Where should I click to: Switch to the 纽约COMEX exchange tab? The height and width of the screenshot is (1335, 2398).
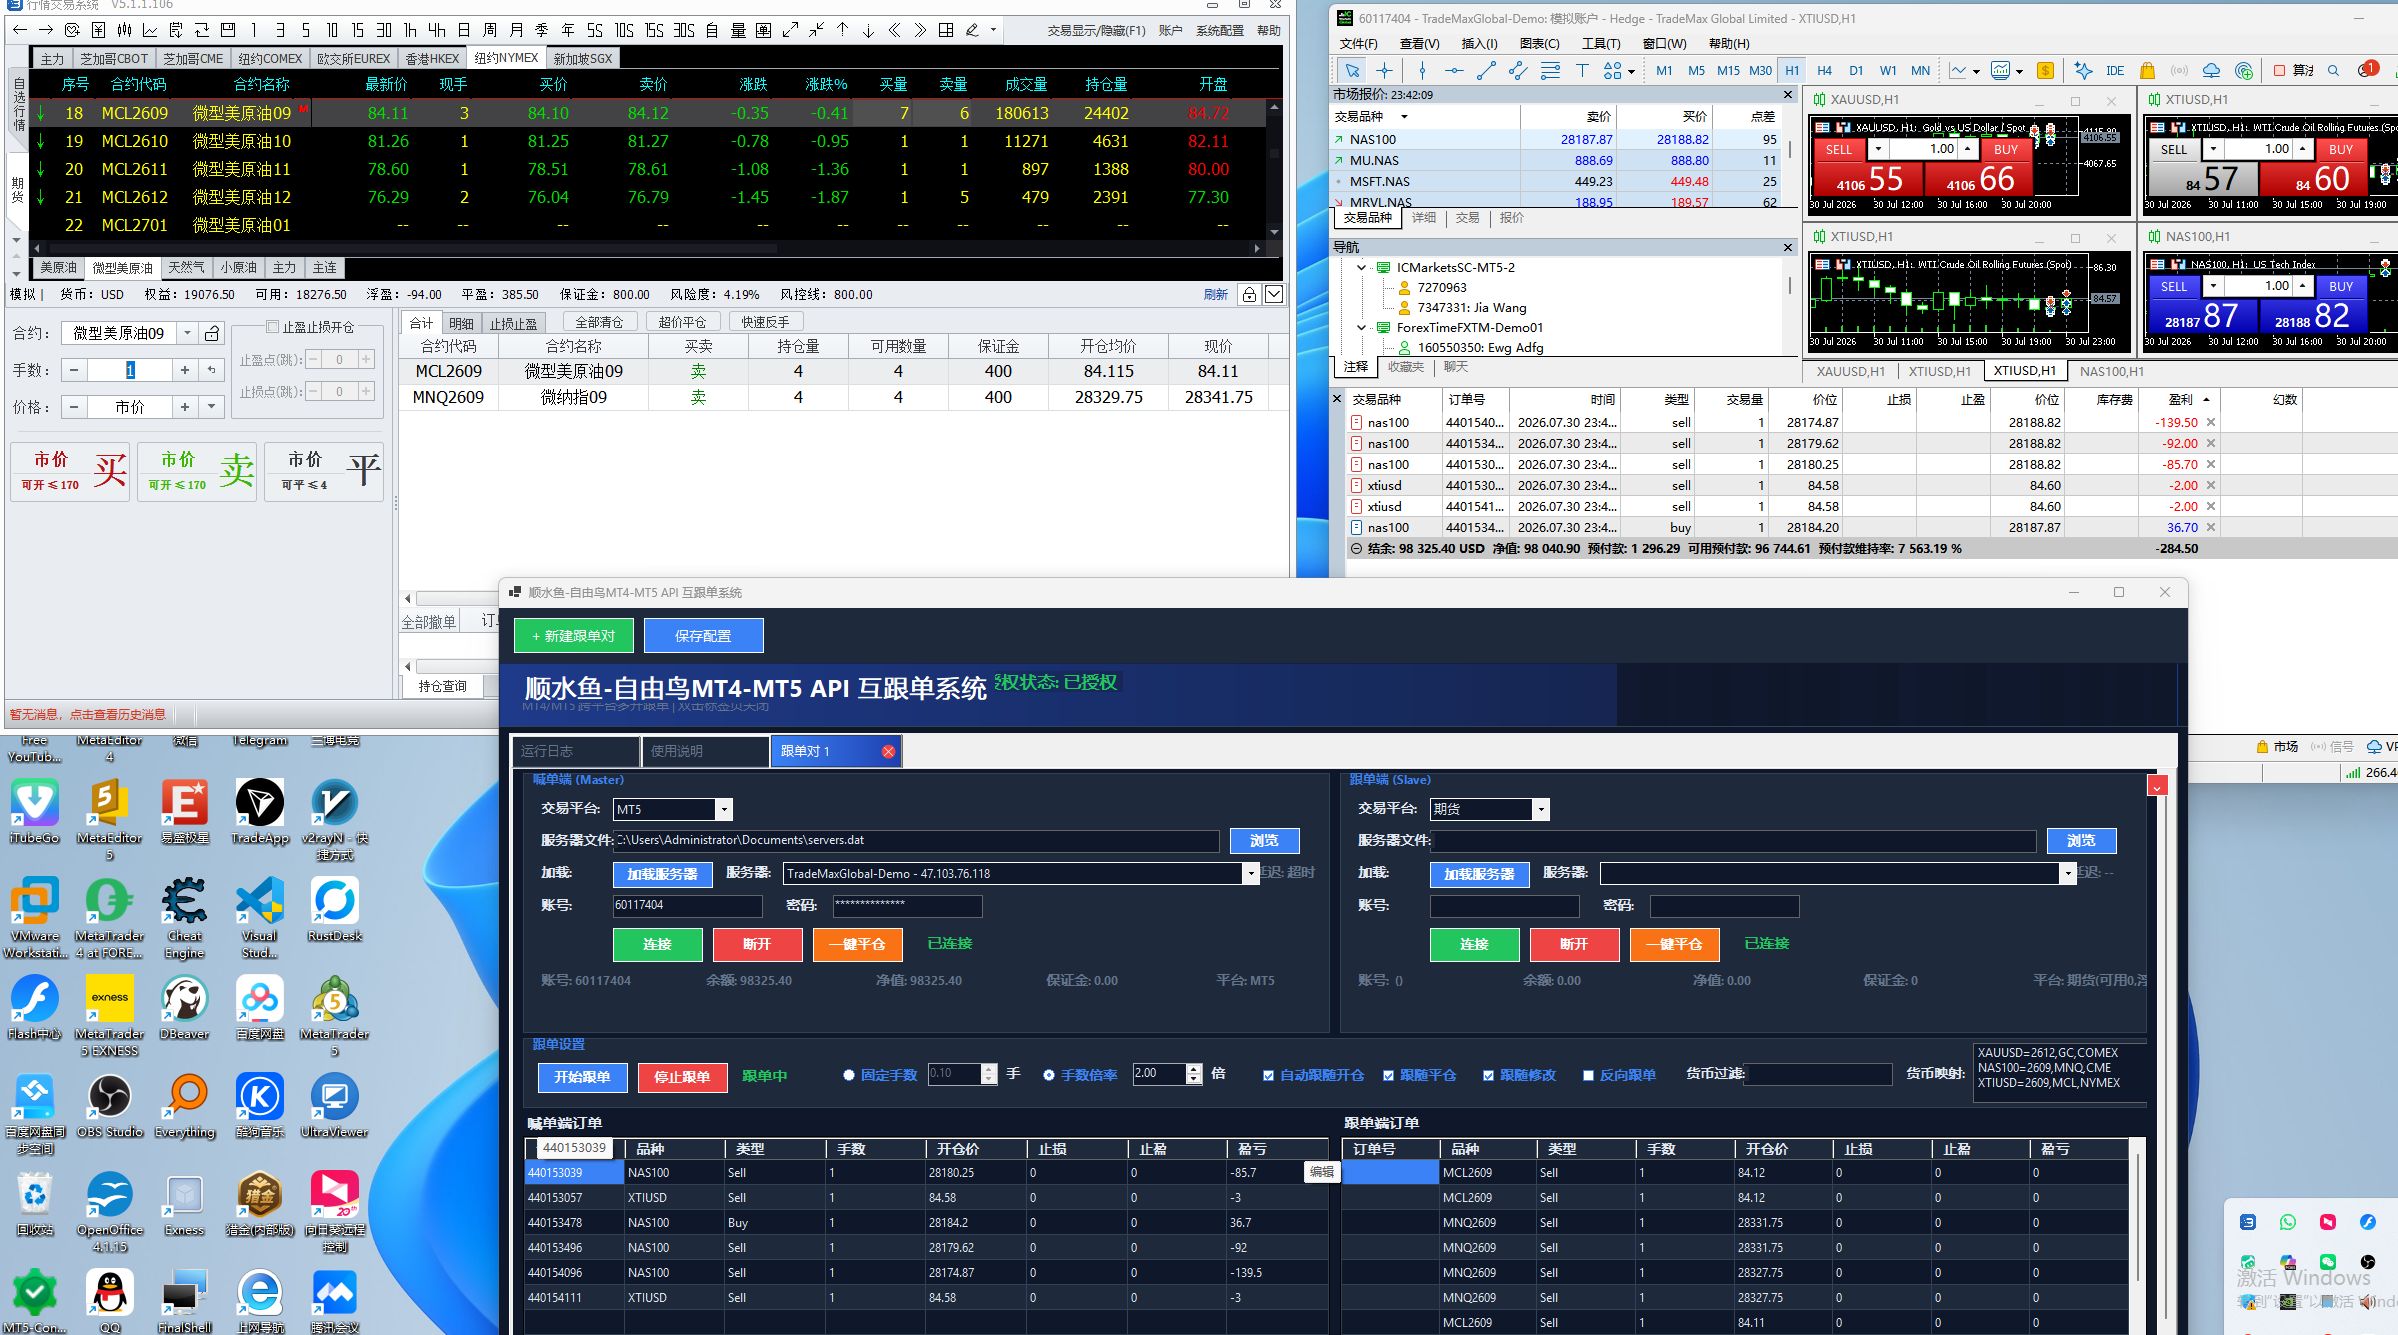coord(270,59)
